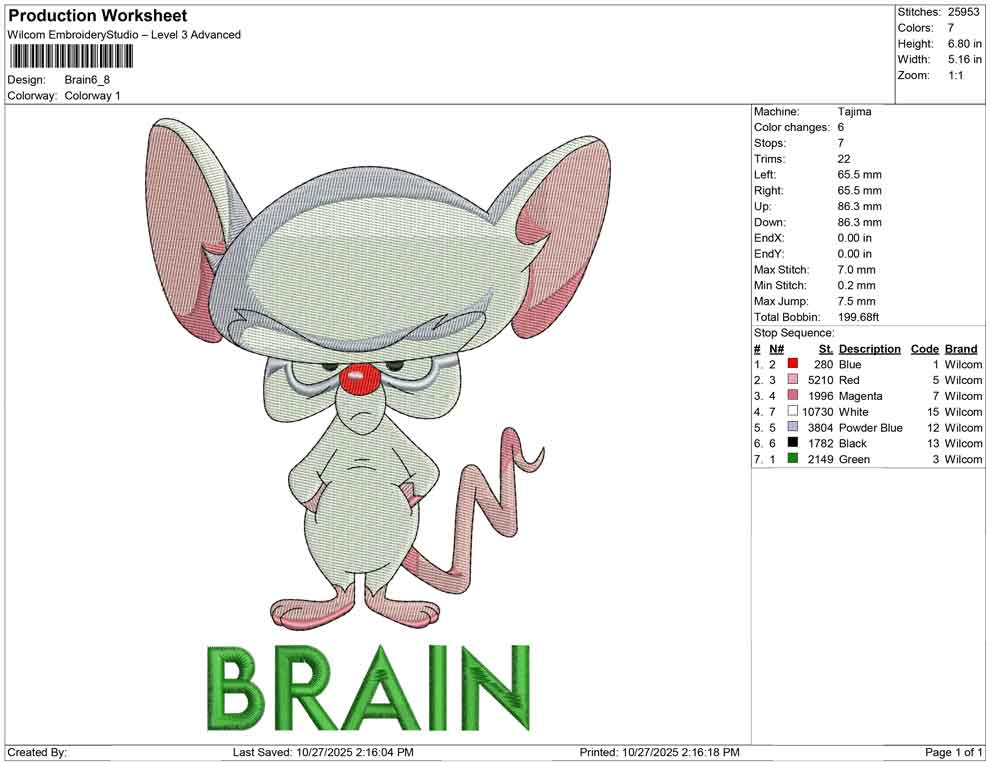
Task: Click the Created By label
Action: click(37, 752)
